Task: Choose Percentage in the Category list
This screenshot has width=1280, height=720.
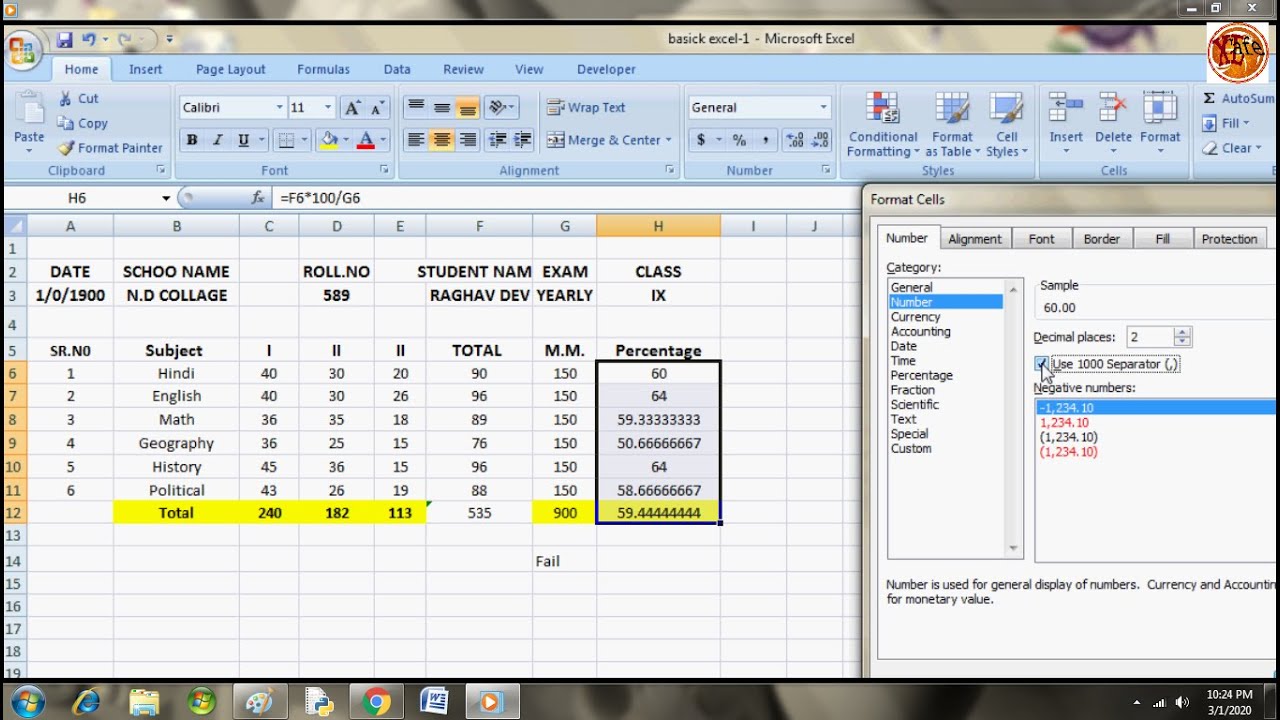Action: pyautogui.click(x=921, y=375)
